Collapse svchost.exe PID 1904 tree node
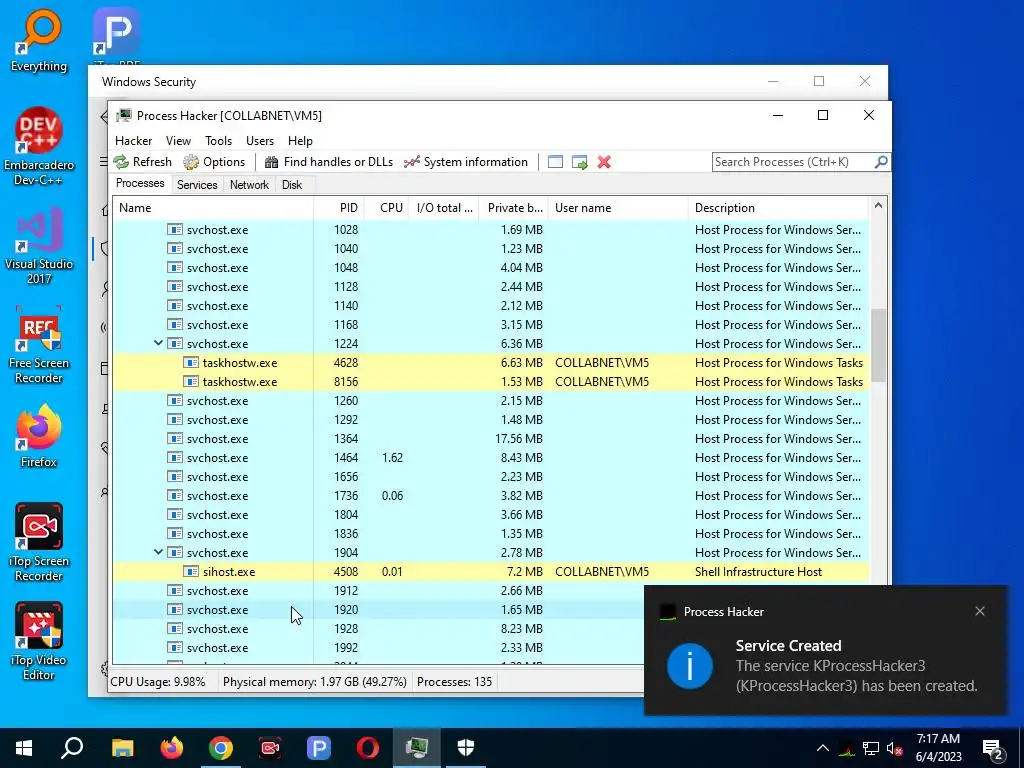Viewport: 1024px width, 768px height. [158, 552]
